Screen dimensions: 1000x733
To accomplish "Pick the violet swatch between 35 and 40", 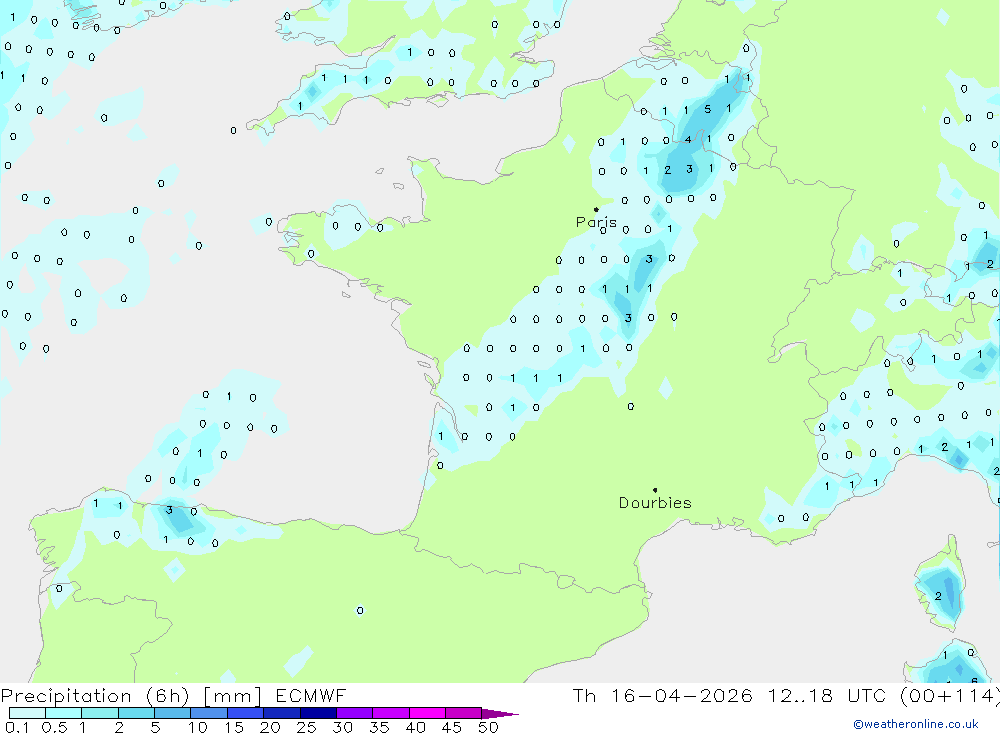I will tap(391, 713).
